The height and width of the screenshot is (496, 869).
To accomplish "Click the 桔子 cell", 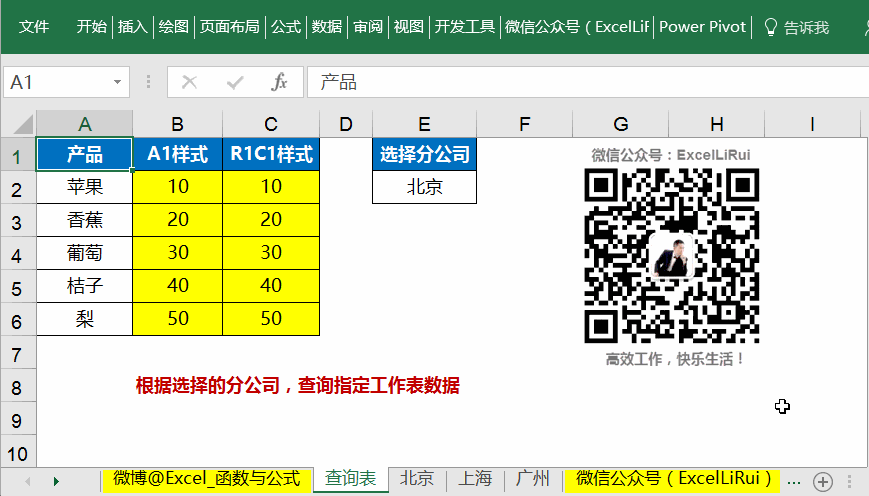I will click(84, 286).
